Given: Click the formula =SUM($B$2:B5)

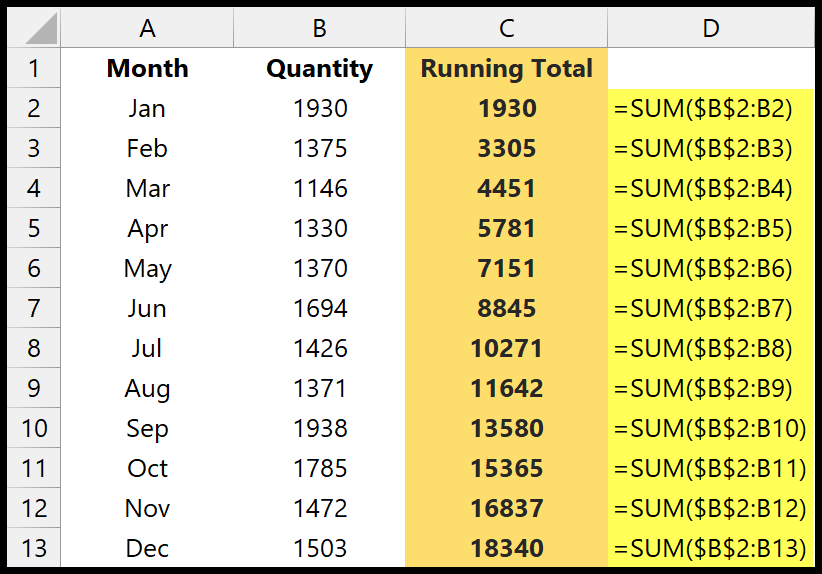Looking at the screenshot, I should [711, 228].
